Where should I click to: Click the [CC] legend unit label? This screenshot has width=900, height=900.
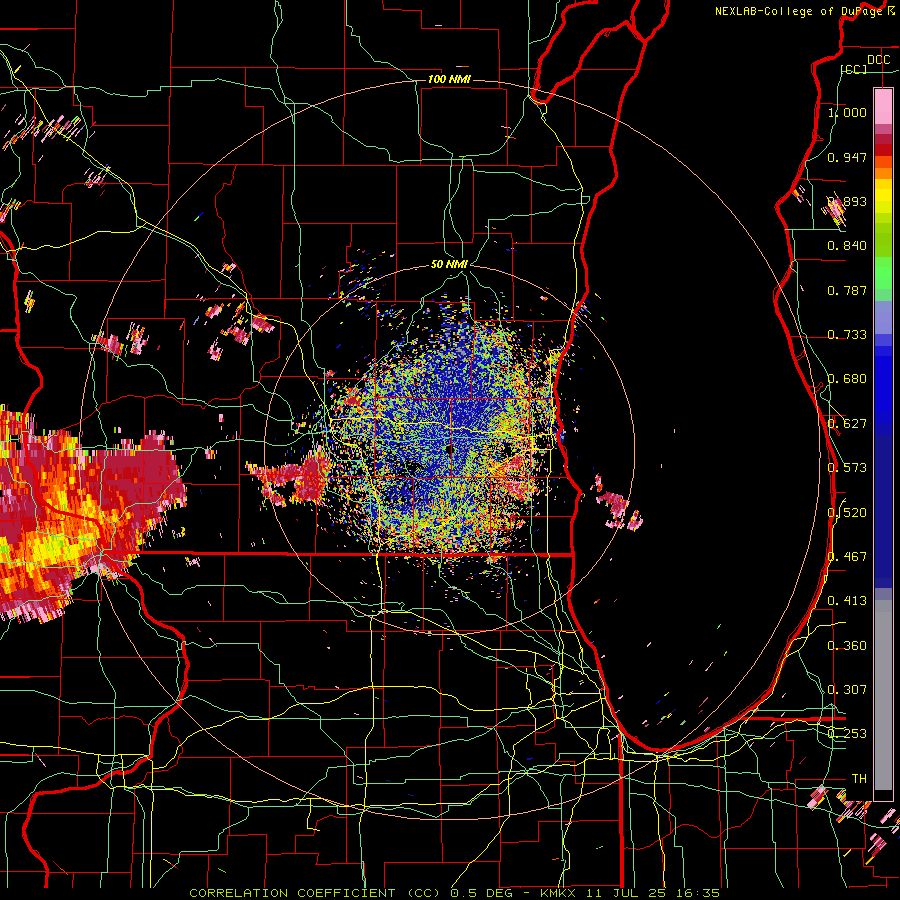pos(854,69)
